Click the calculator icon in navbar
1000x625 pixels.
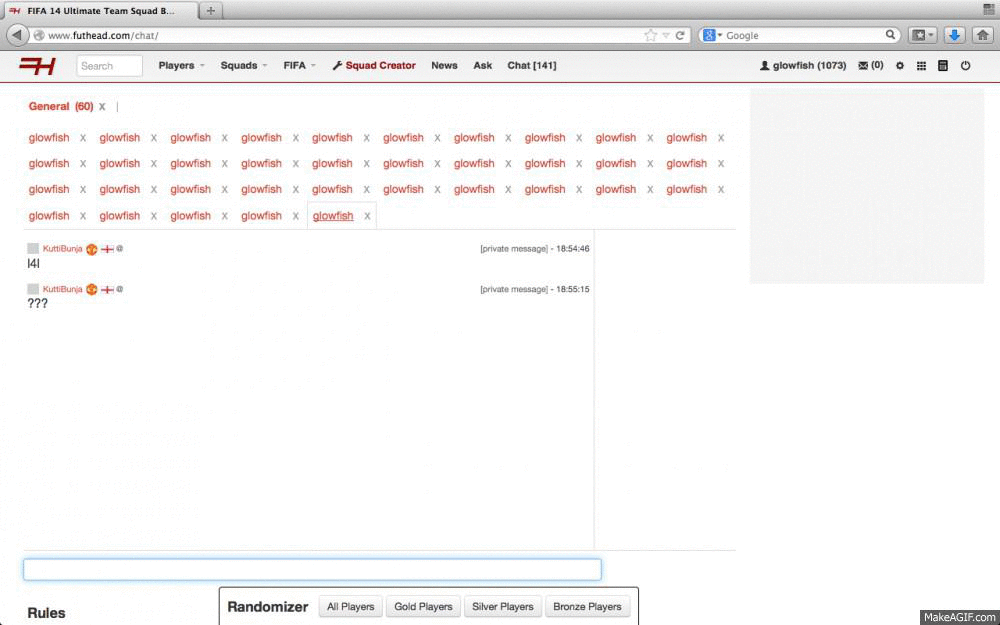coord(943,66)
